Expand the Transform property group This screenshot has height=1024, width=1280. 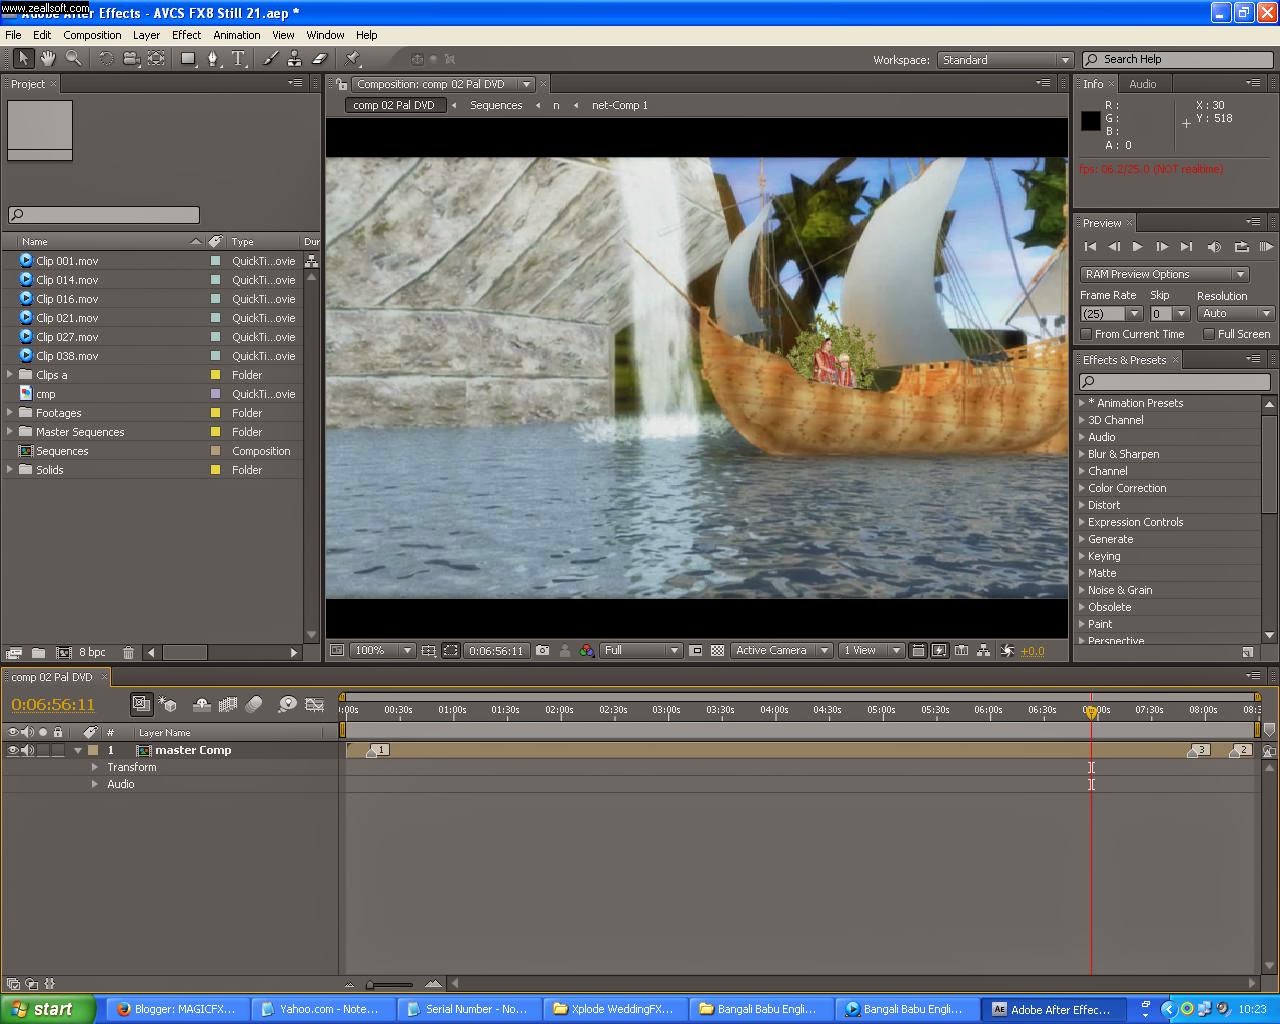pos(95,767)
